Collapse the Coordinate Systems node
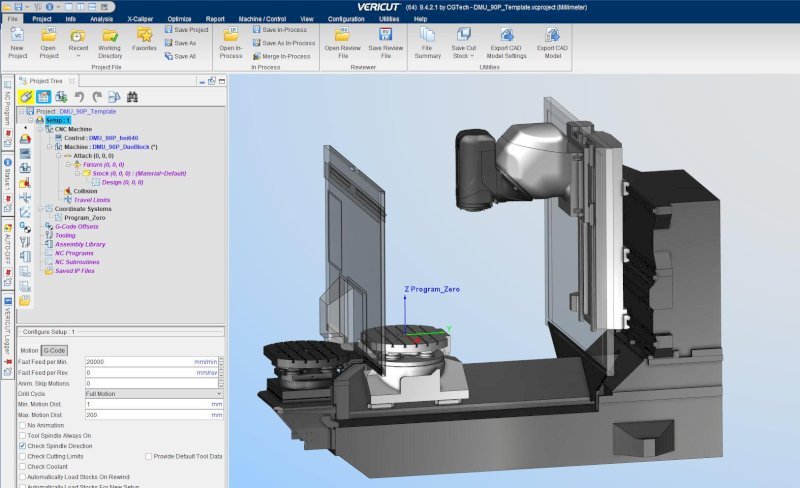Image resolution: width=800 pixels, height=488 pixels. click(x=40, y=209)
